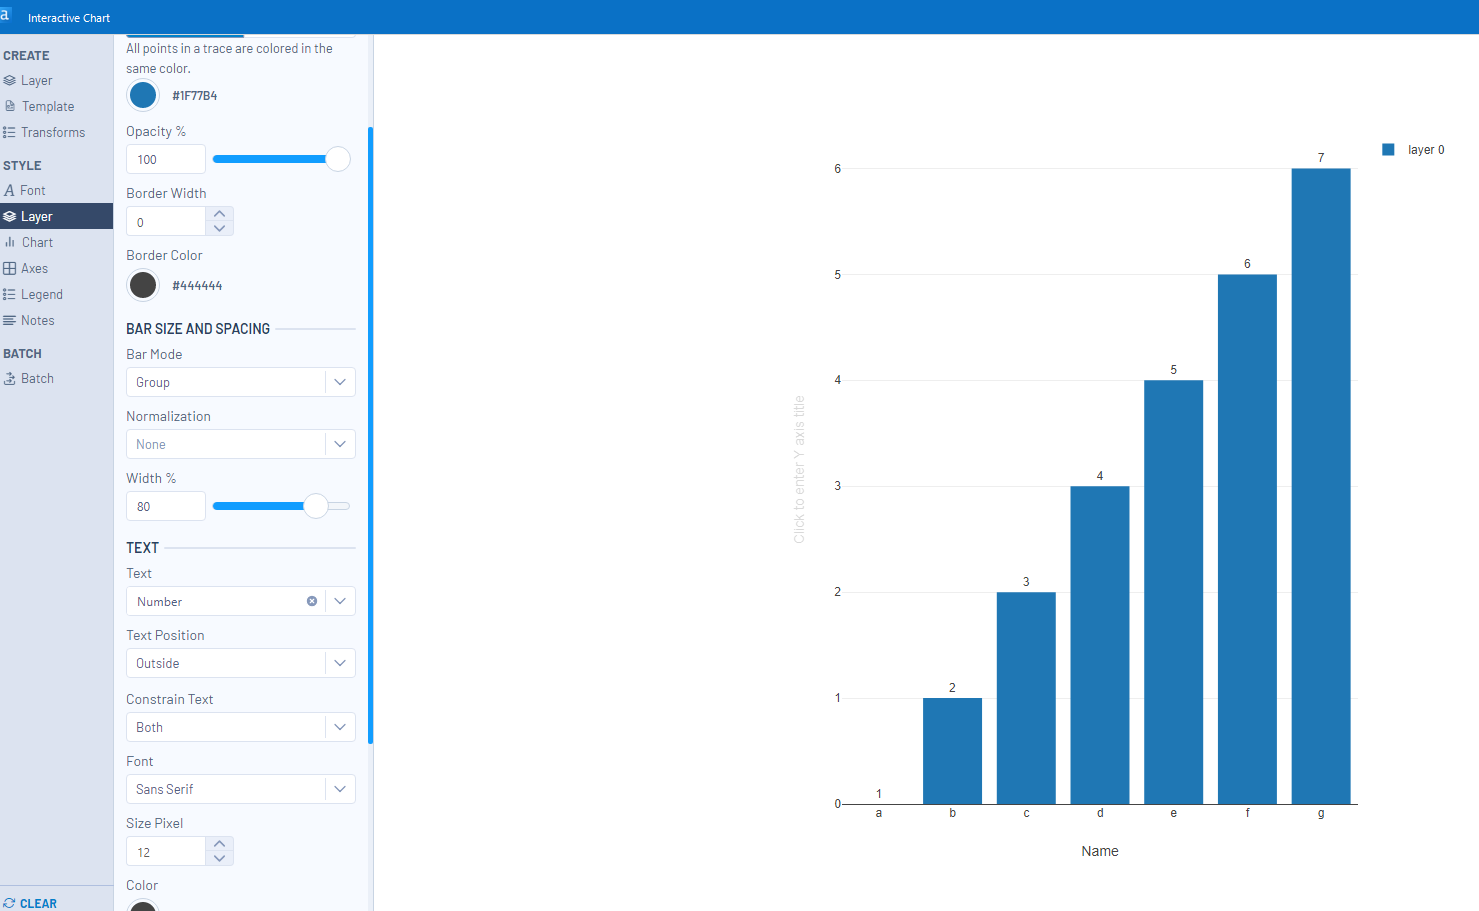1479x911 pixels.
Task: Click the CLEAR button
Action: tap(29, 903)
